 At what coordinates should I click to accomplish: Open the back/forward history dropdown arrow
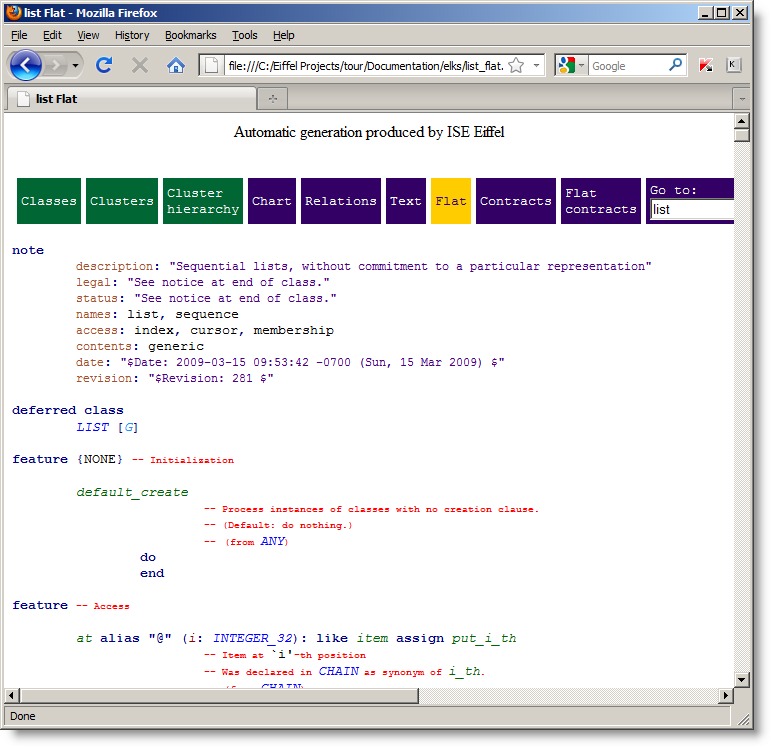coord(76,66)
